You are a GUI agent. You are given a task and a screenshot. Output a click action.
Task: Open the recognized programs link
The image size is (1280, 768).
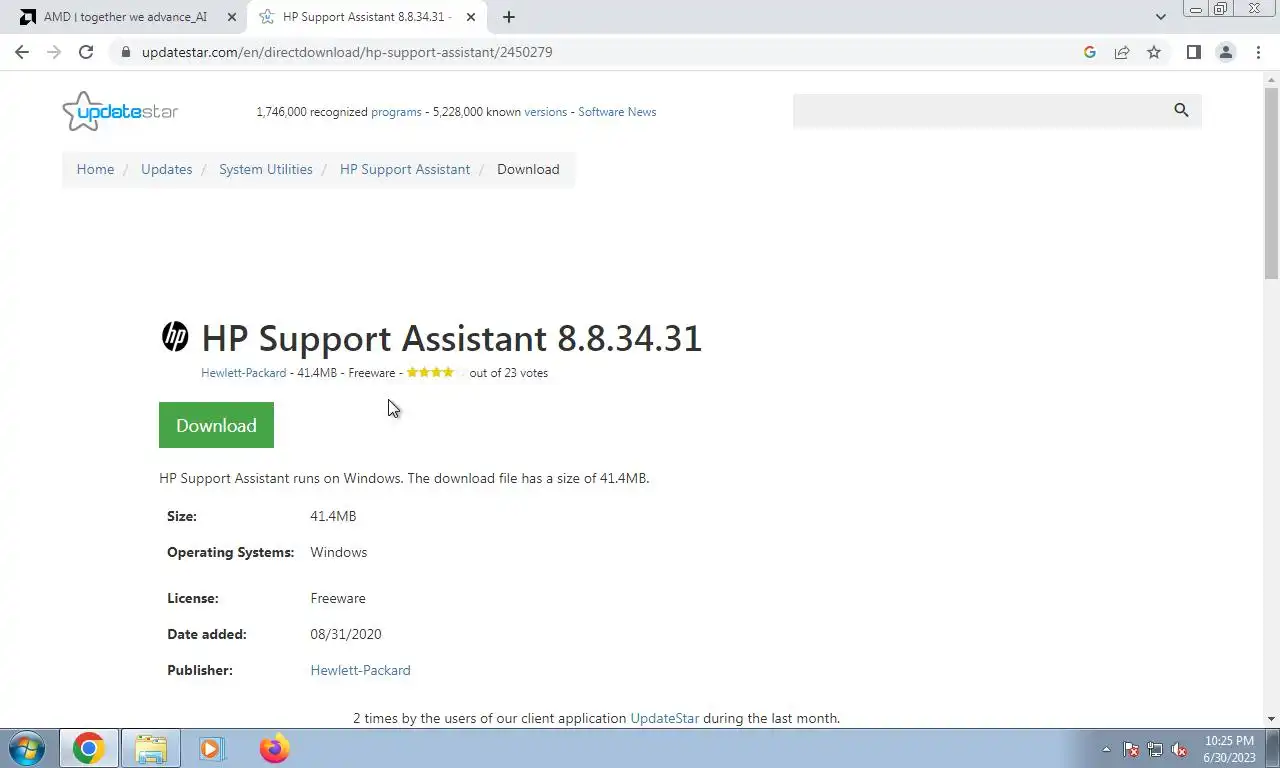pos(396,112)
